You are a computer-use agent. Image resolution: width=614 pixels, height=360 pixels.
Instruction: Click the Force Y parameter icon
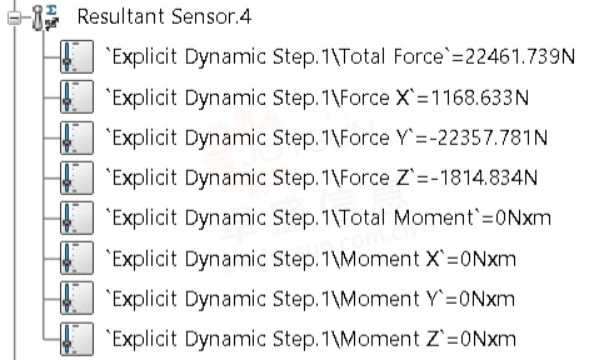(77, 137)
